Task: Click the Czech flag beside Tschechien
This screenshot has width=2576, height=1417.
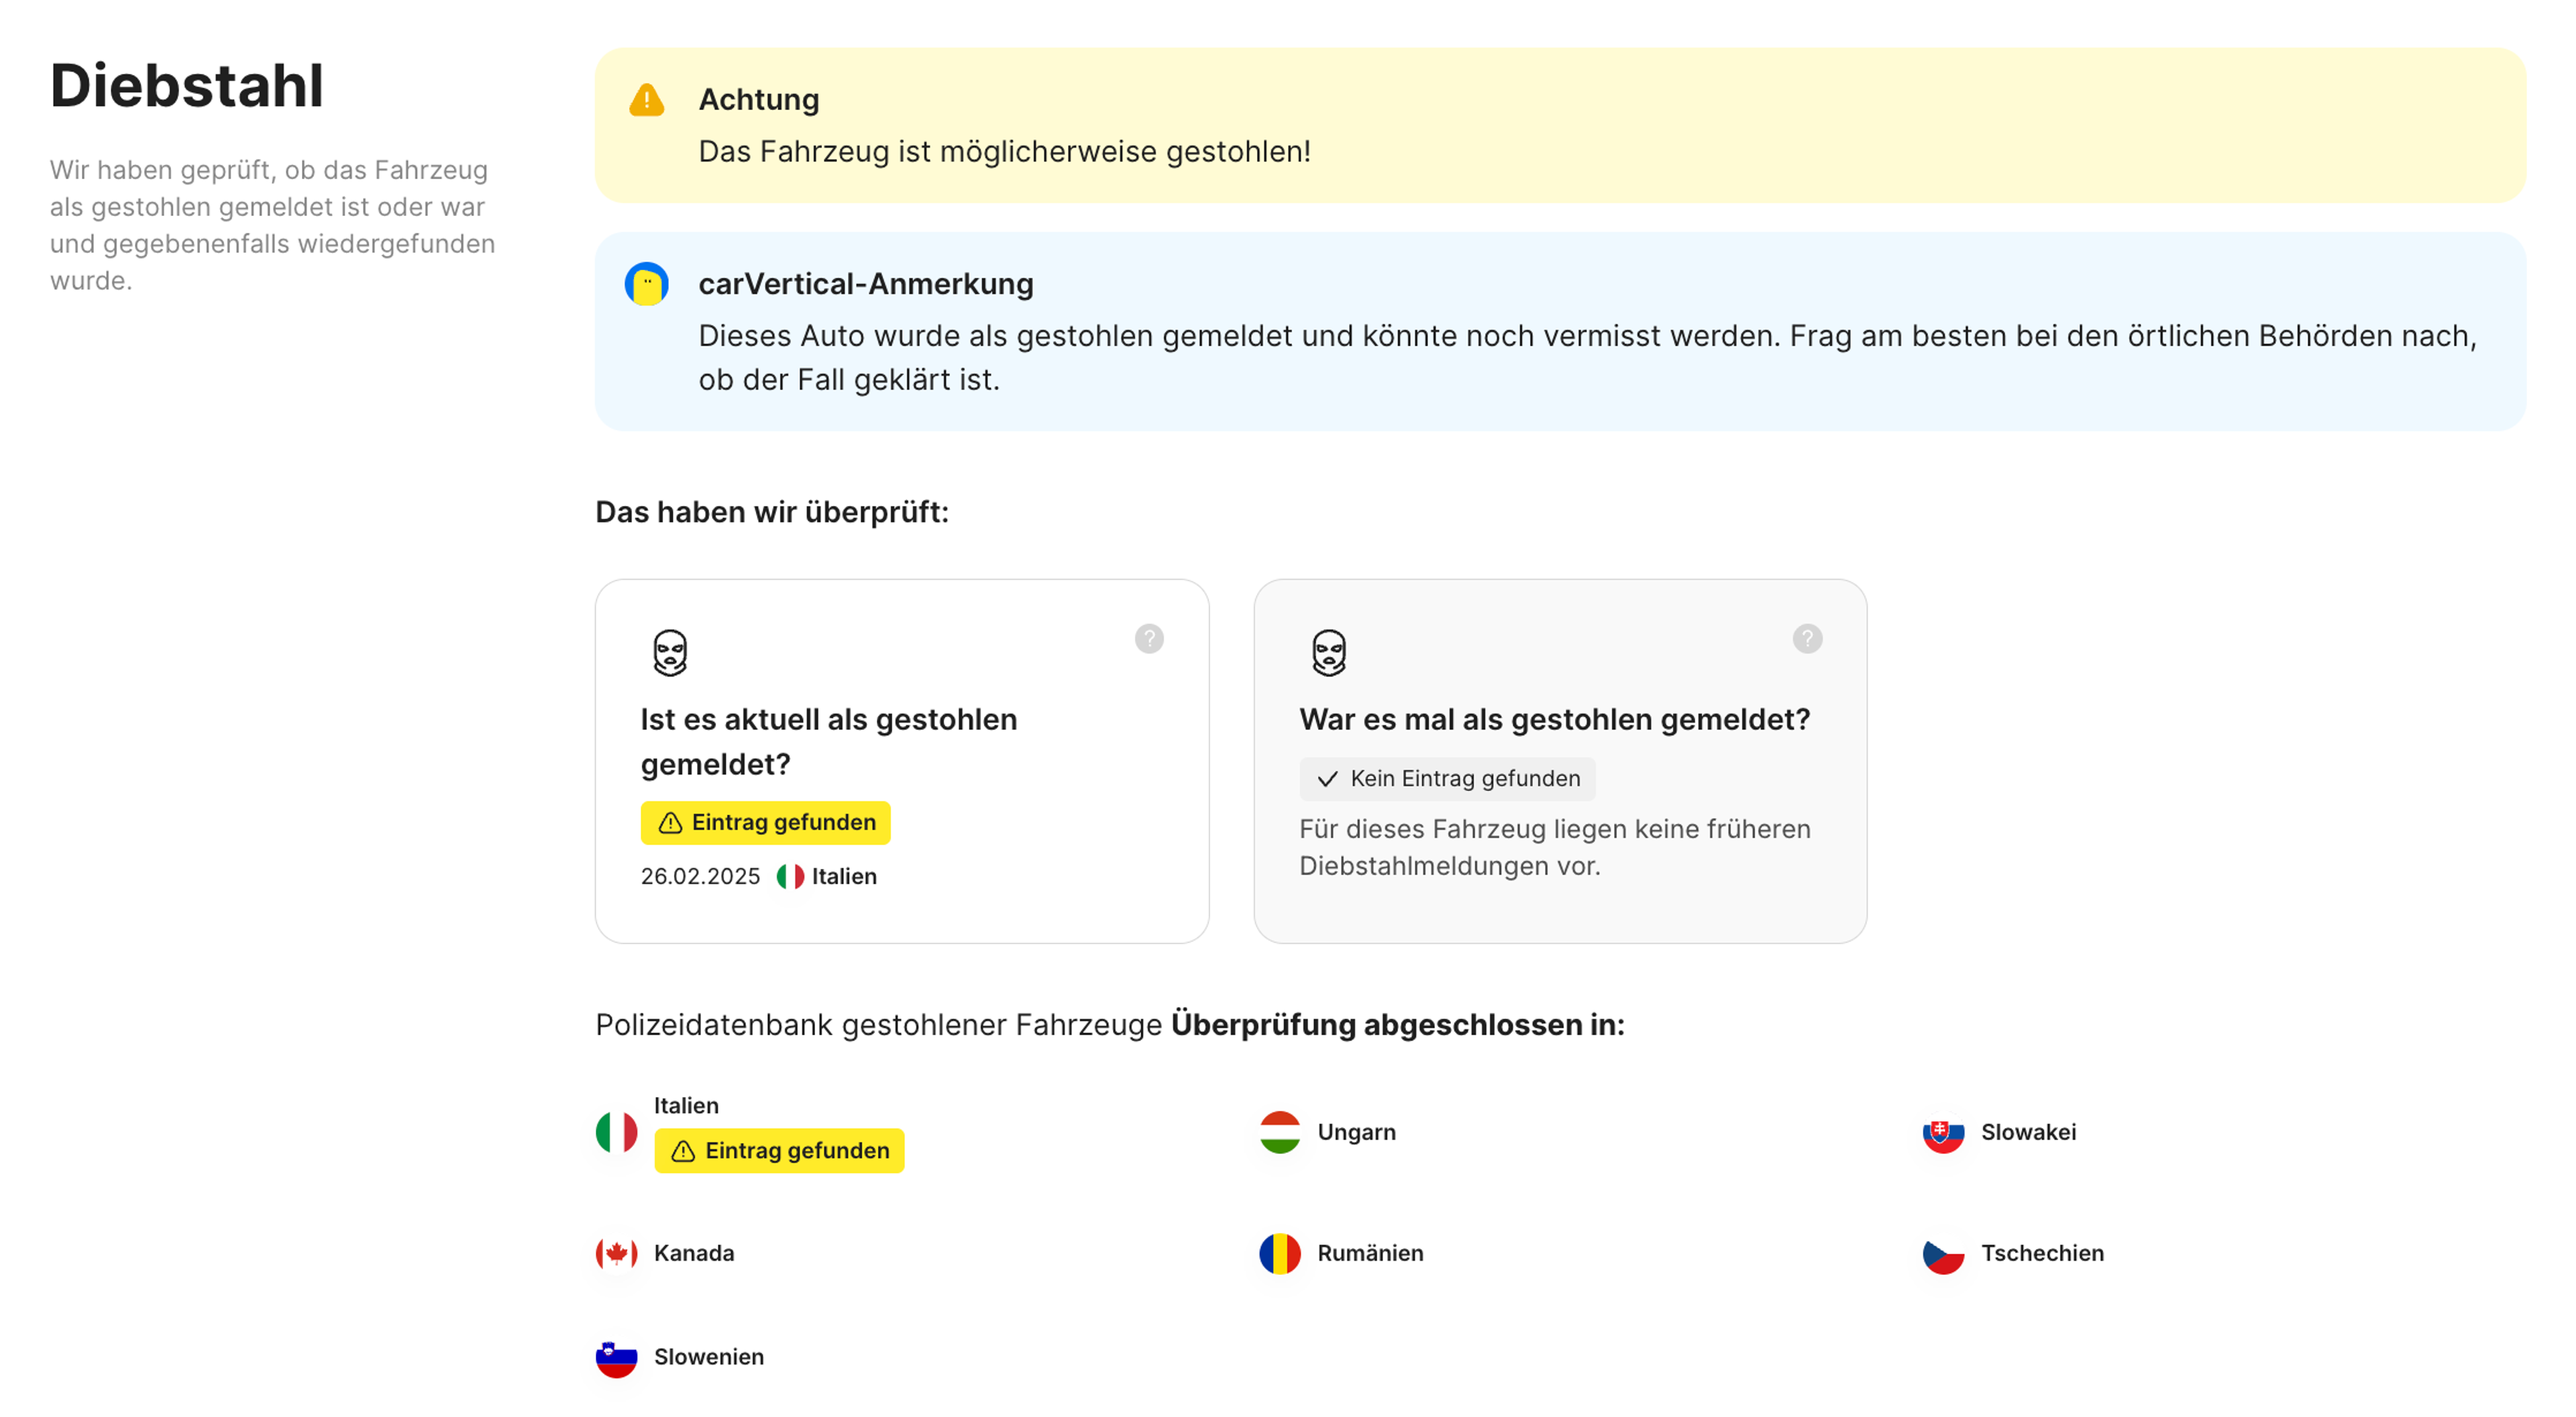Action: 1943,1253
